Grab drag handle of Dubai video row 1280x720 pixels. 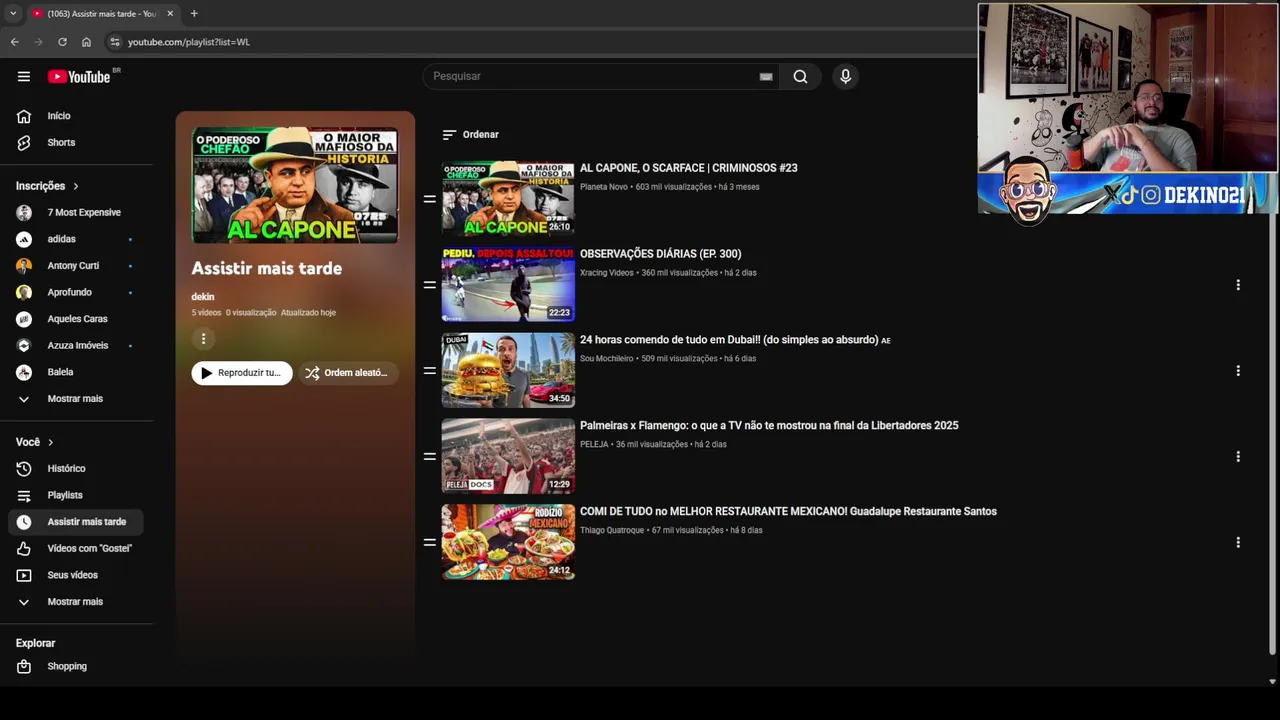(x=429, y=371)
